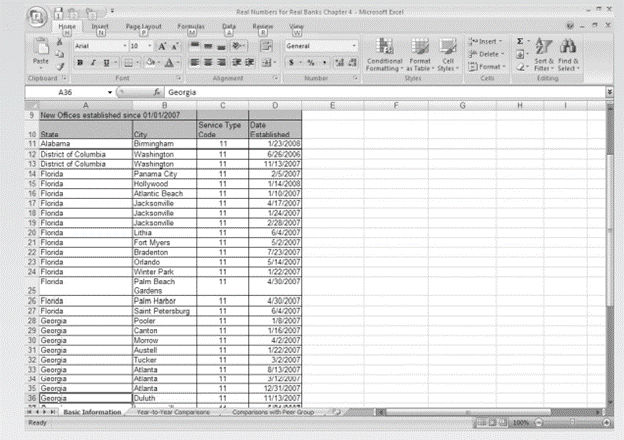Align text right
The image size is (624, 440).
coord(221,62)
